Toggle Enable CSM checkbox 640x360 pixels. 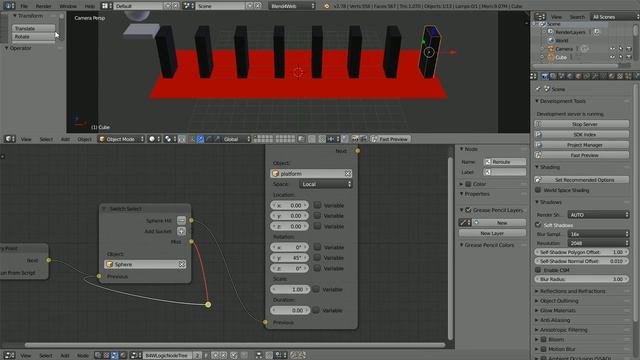coord(538,270)
